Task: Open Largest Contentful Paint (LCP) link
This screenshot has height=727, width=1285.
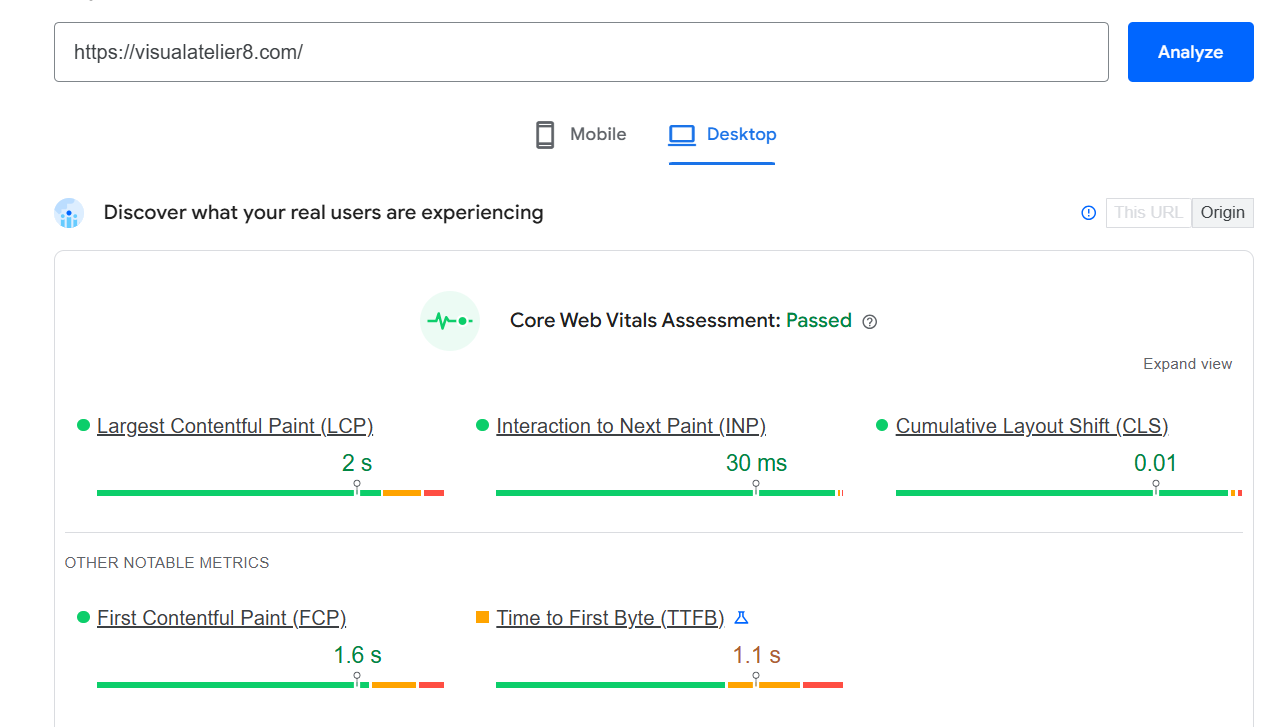Action: pos(235,426)
